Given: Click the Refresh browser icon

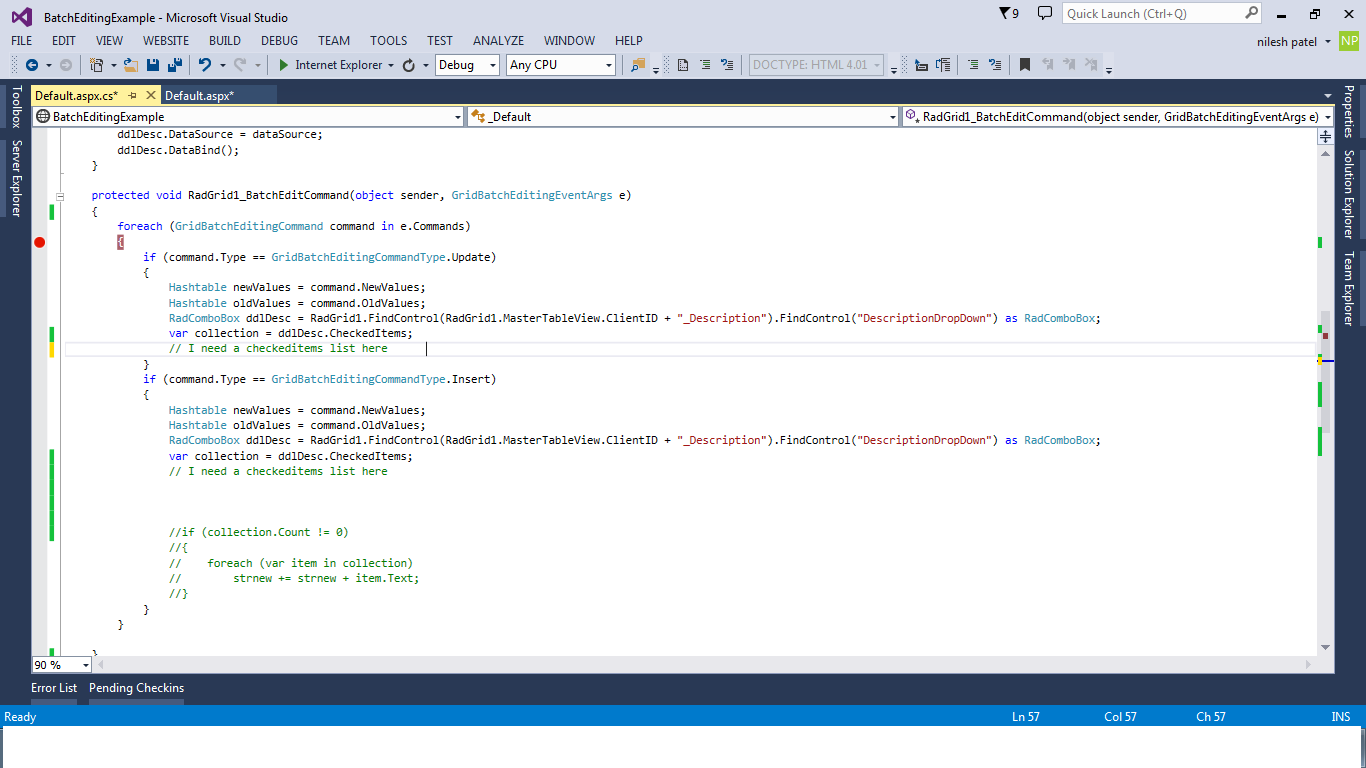Looking at the screenshot, I should pyautogui.click(x=409, y=65).
